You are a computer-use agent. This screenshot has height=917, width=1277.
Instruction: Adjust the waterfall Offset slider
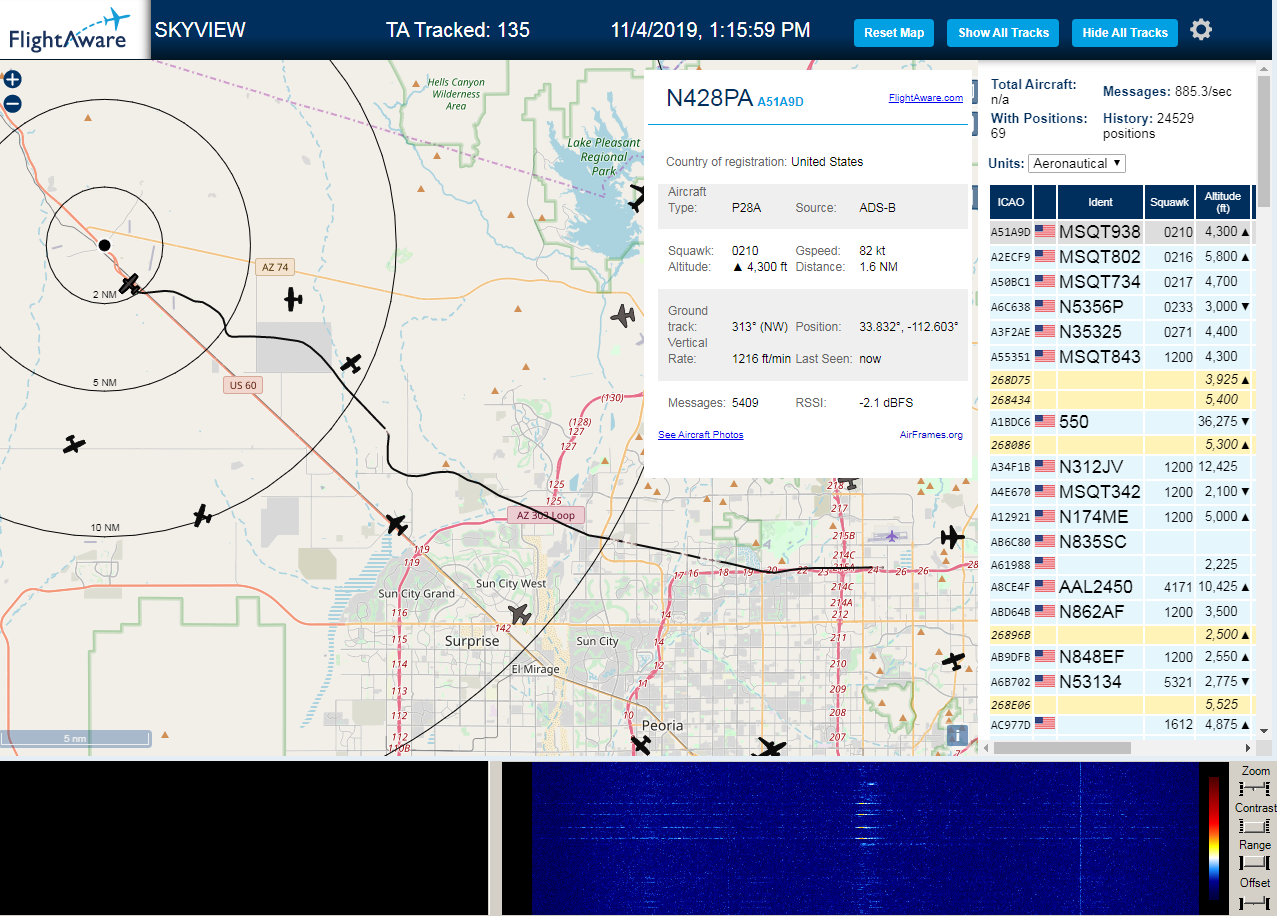pos(1254,903)
